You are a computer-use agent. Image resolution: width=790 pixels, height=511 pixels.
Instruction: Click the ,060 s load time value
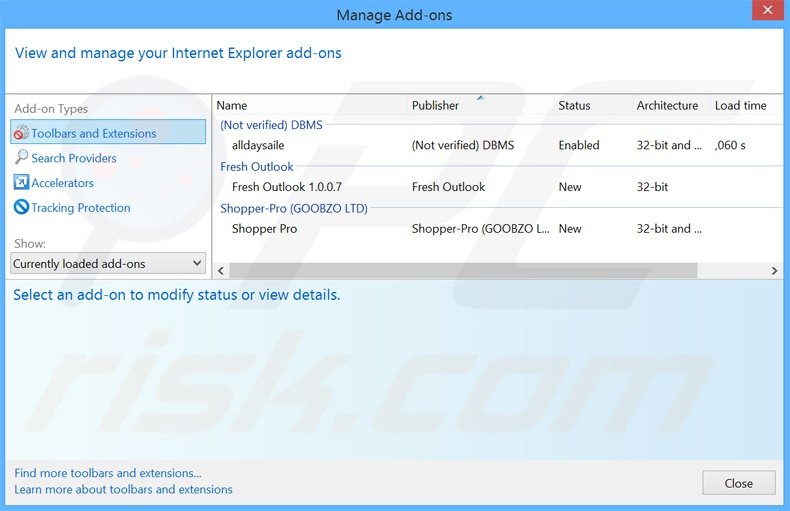point(730,145)
